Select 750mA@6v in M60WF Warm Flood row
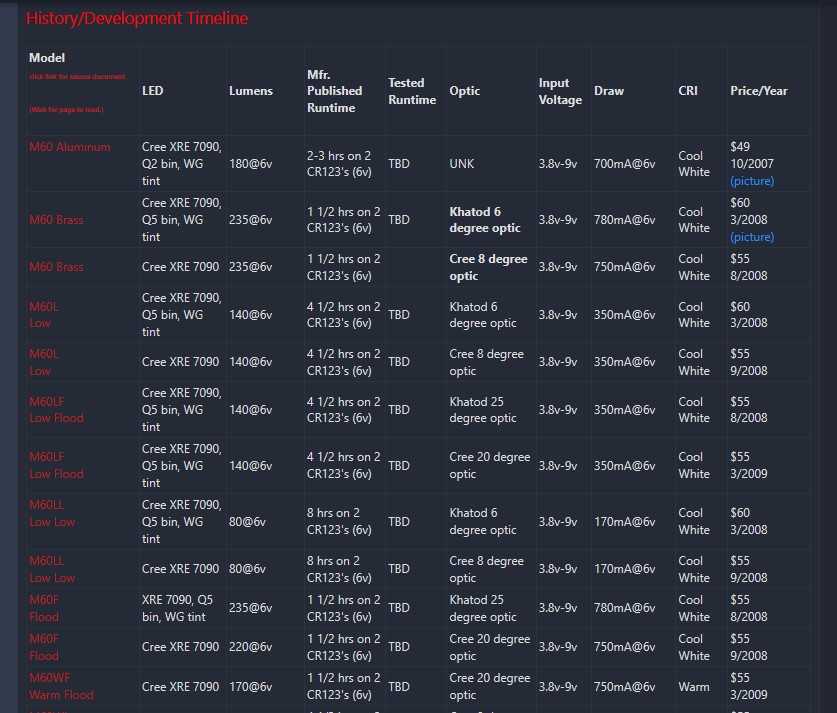The width and height of the screenshot is (837, 713). [625, 686]
